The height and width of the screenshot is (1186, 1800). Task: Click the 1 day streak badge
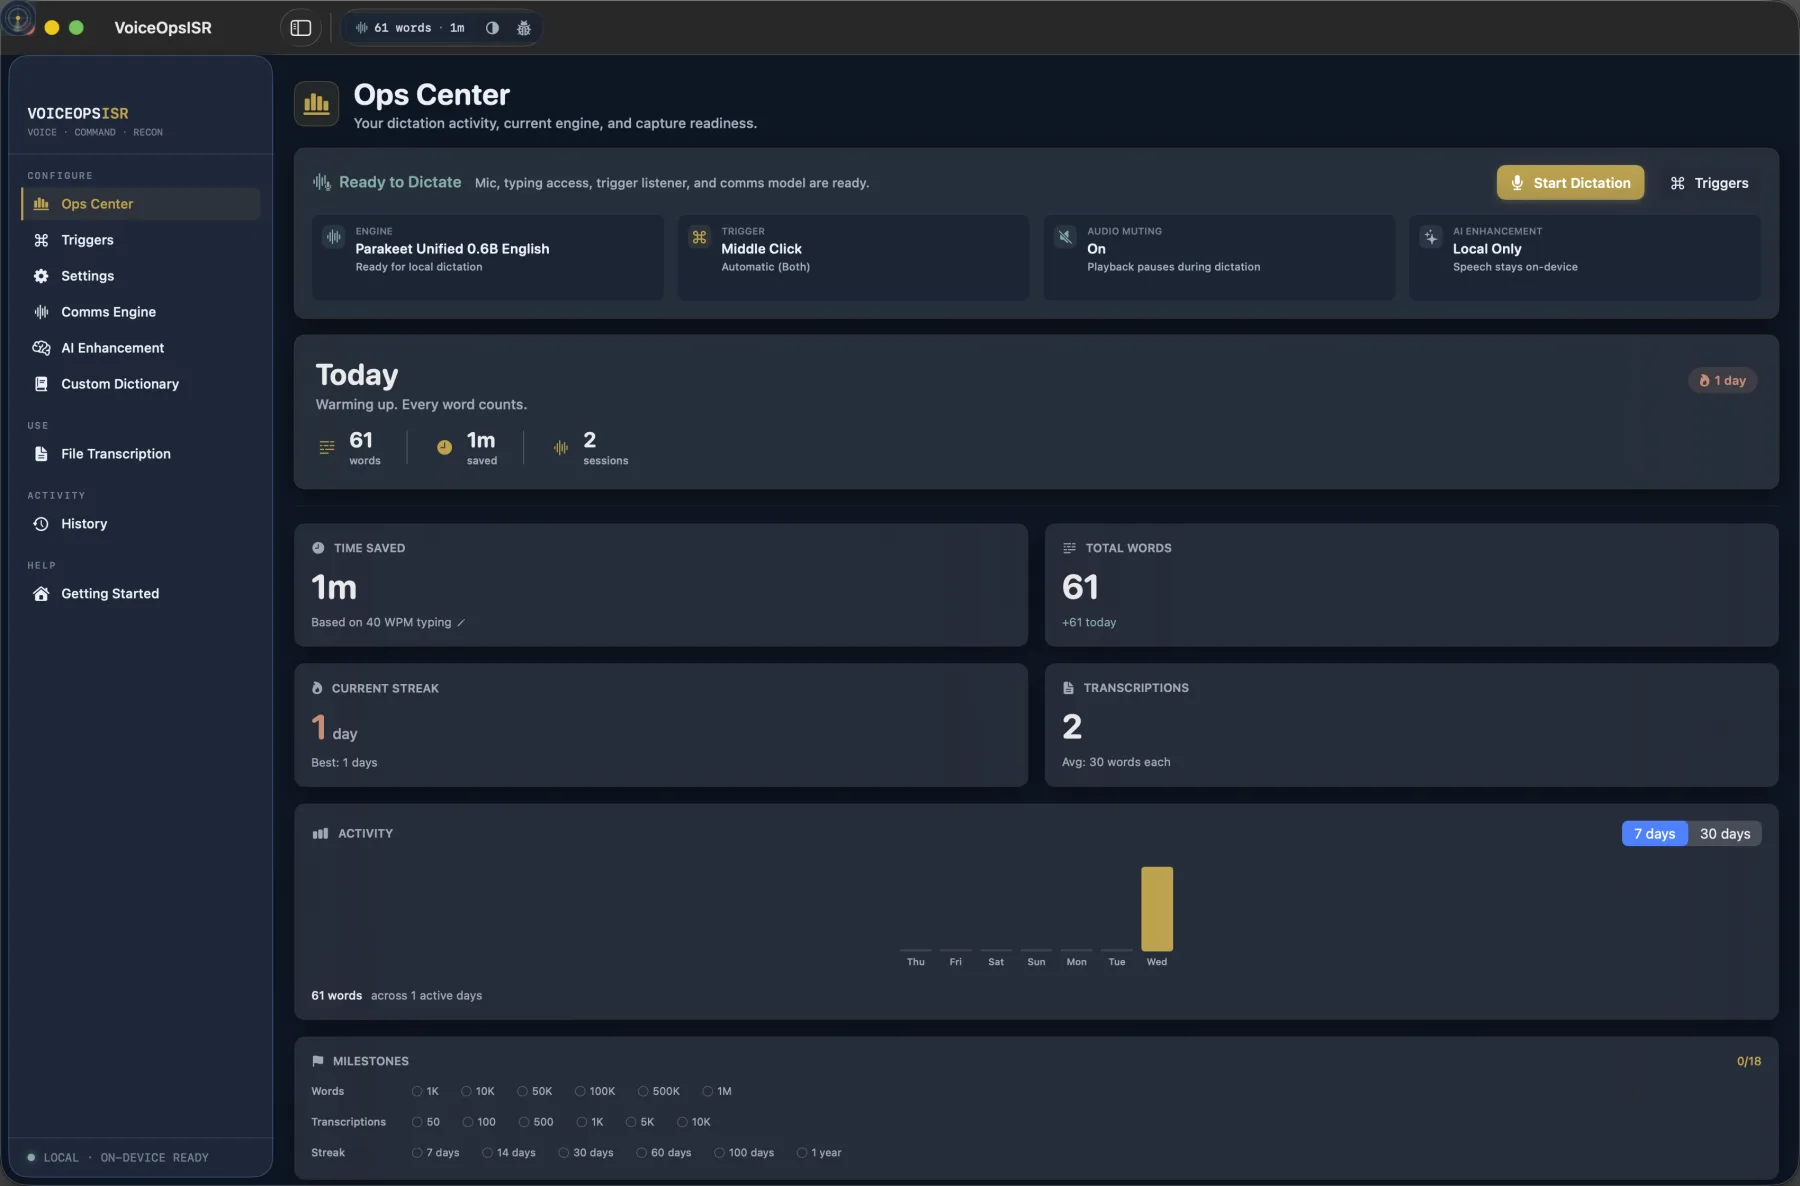click(1722, 381)
